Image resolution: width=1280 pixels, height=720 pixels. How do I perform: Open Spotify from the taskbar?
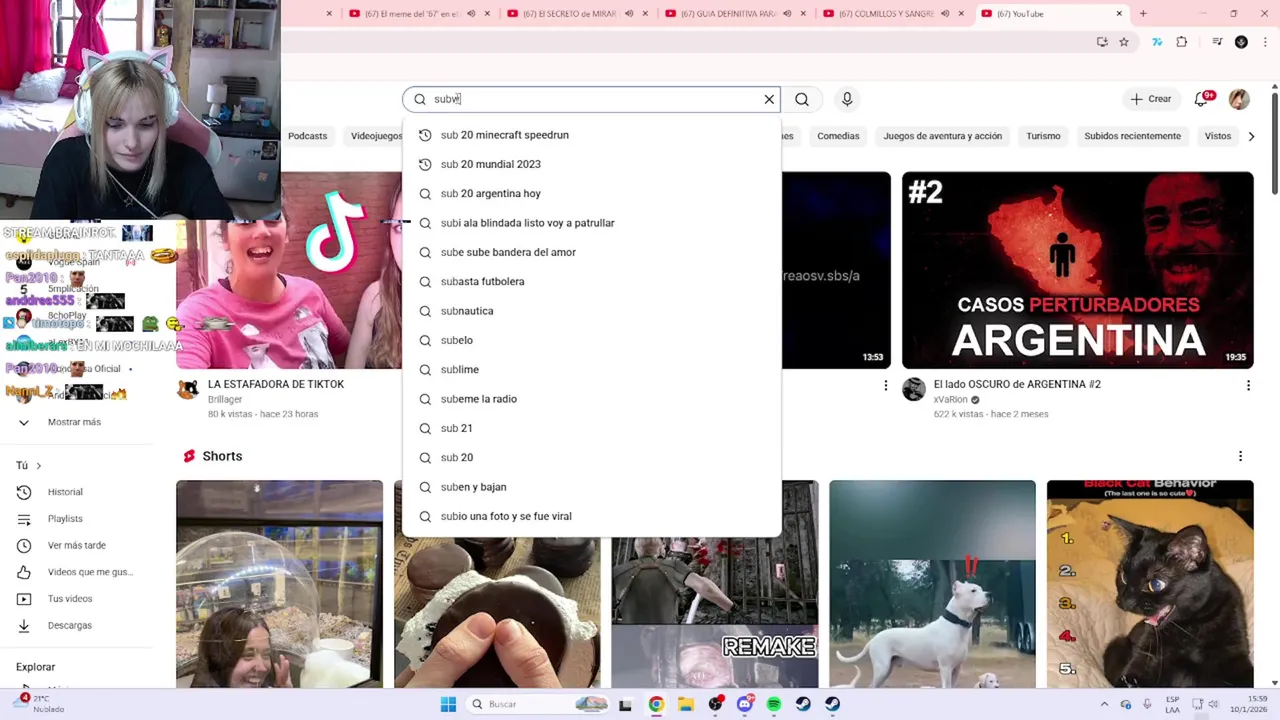(774, 704)
